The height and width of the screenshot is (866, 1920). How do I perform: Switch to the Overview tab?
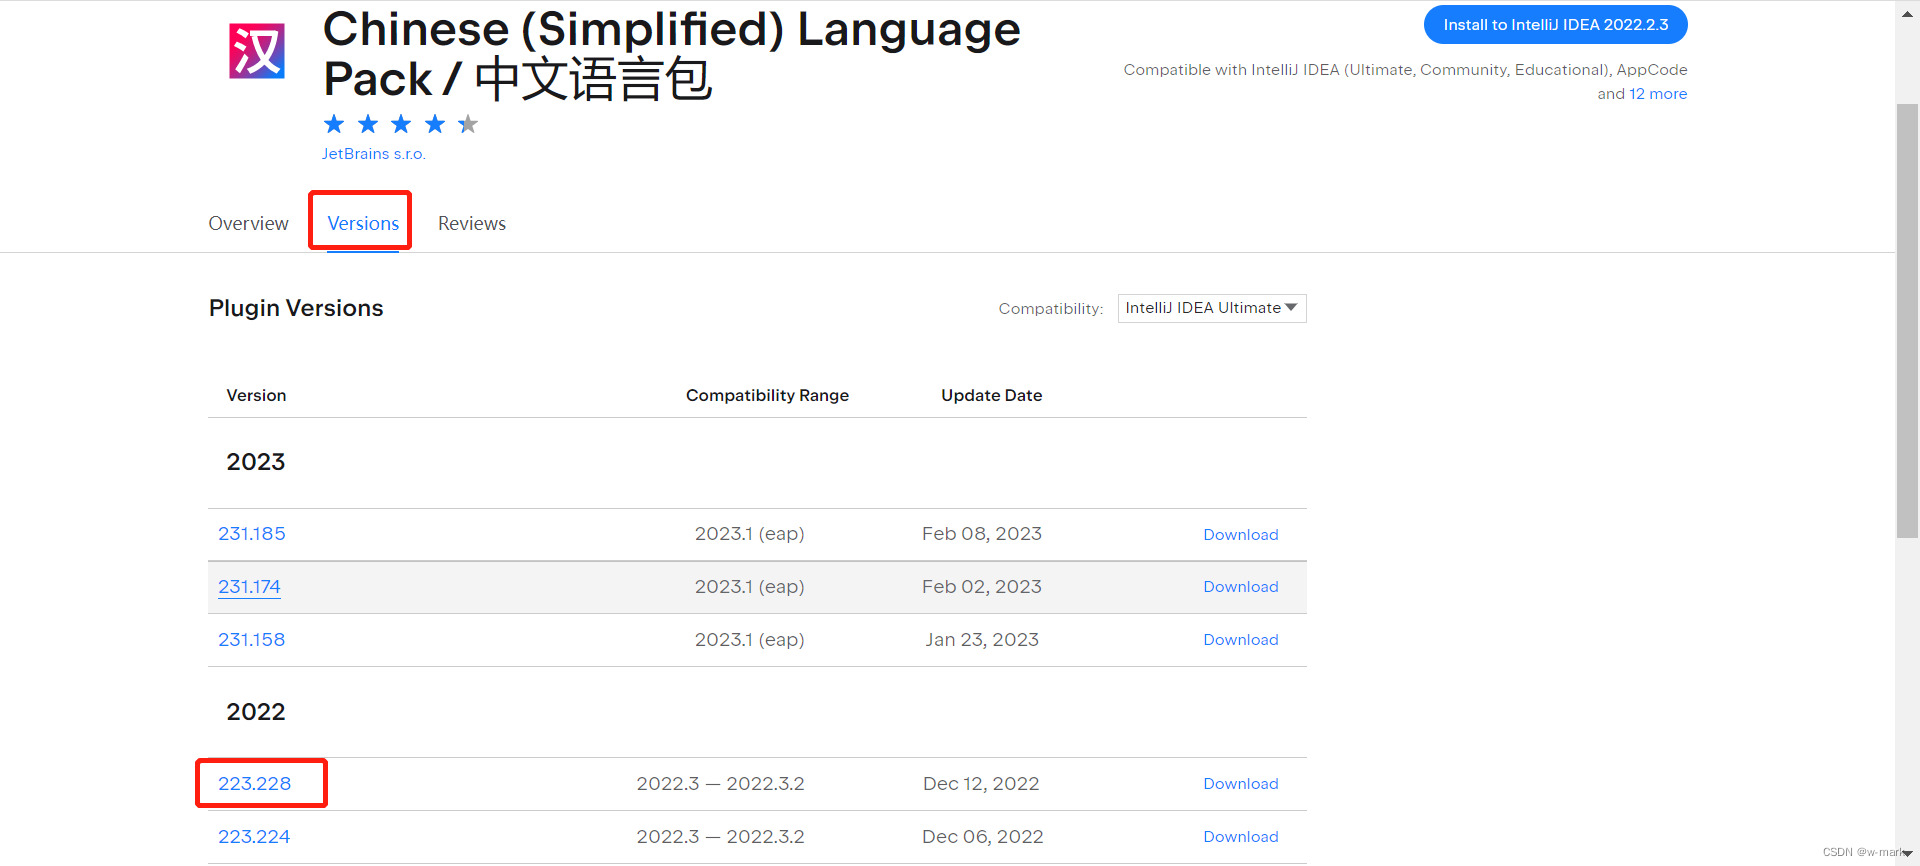248,223
